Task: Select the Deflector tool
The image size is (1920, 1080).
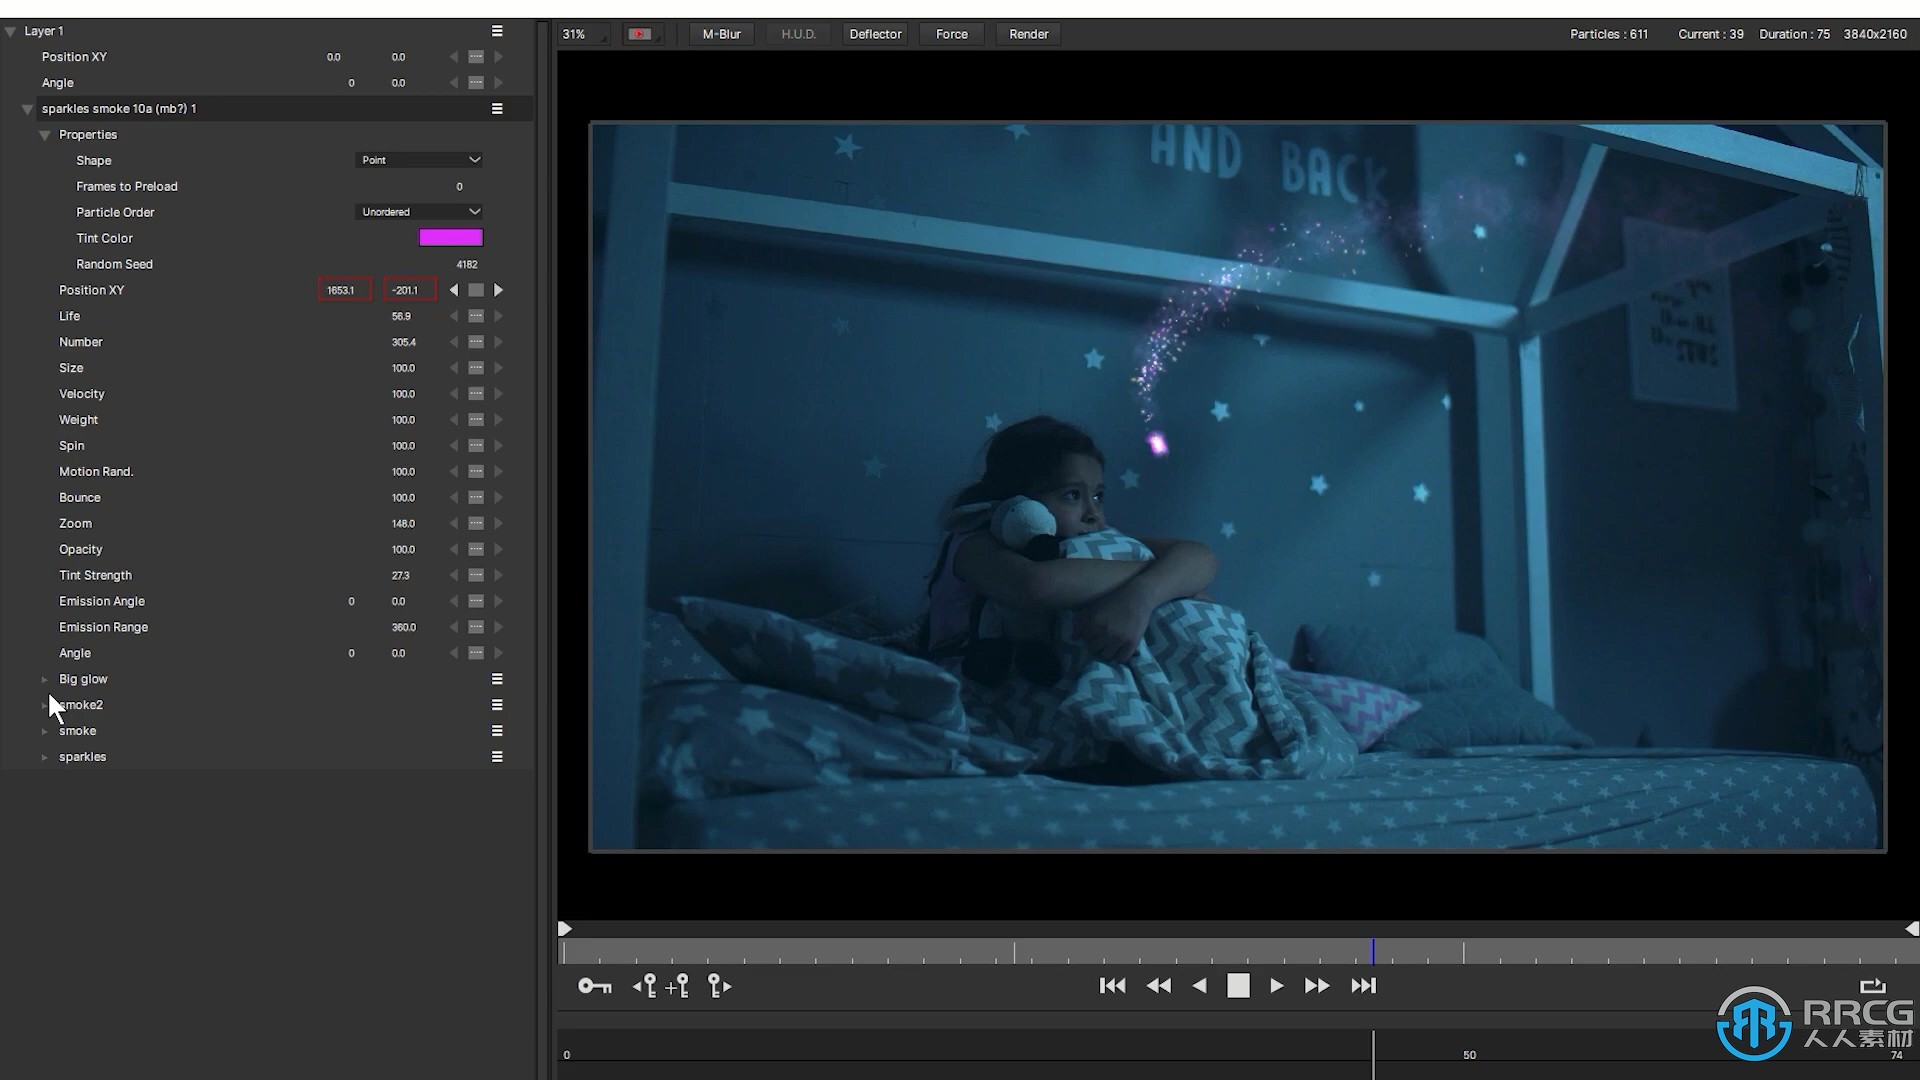Action: click(x=875, y=34)
